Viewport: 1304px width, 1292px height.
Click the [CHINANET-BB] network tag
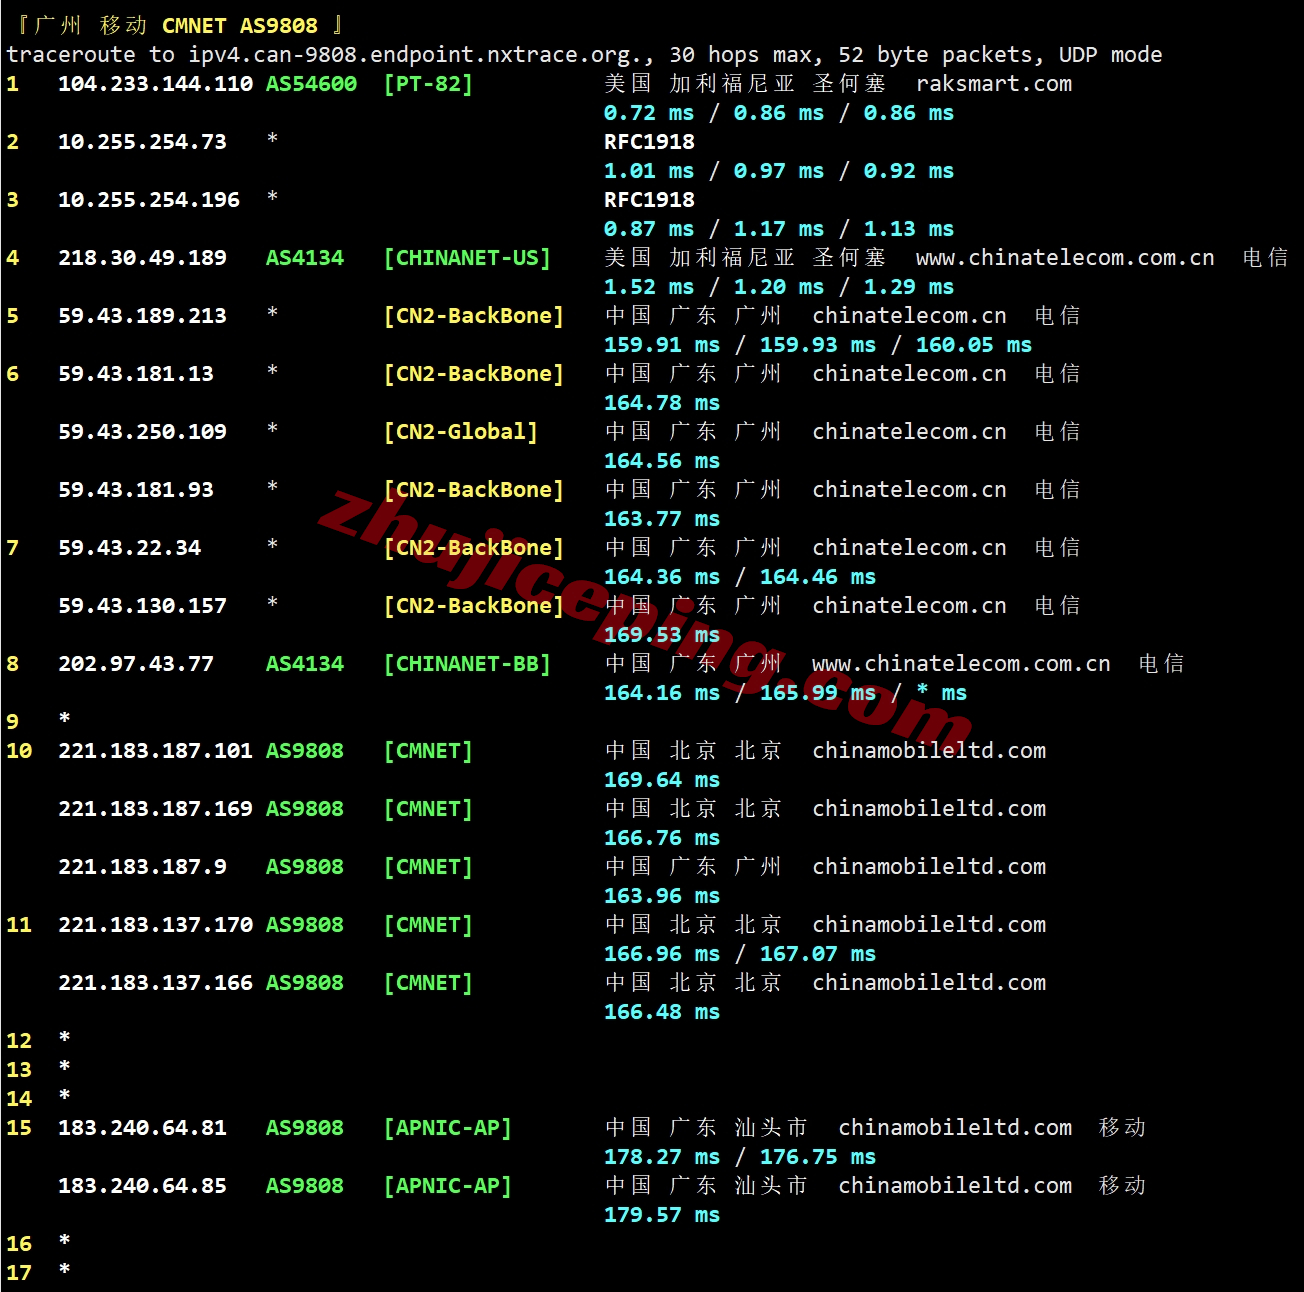[x=467, y=664]
